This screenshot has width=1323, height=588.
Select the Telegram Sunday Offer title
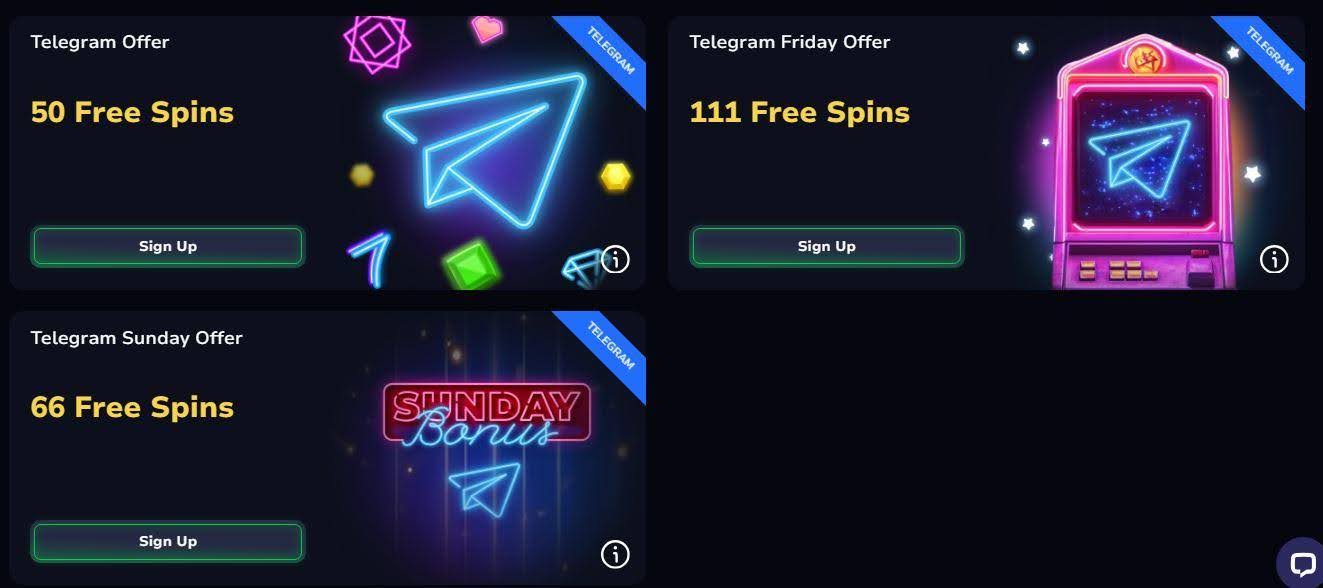pyautogui.click(x=137, y=338)
